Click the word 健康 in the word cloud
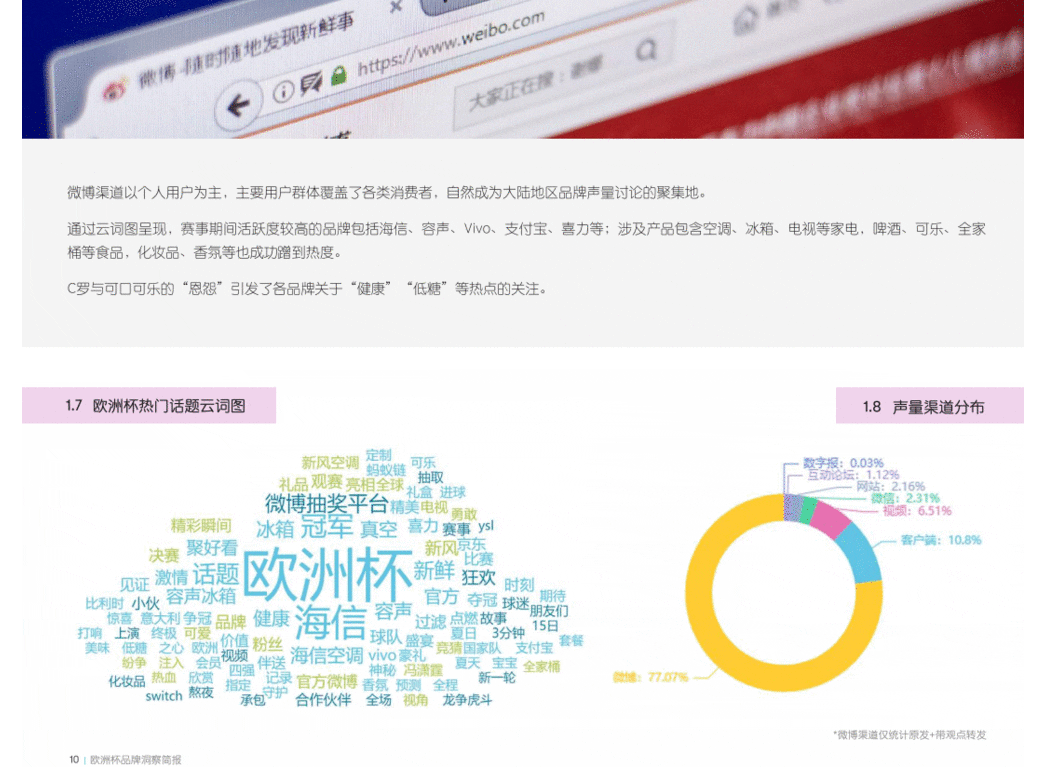1046x767 pixels. point(272,619)
